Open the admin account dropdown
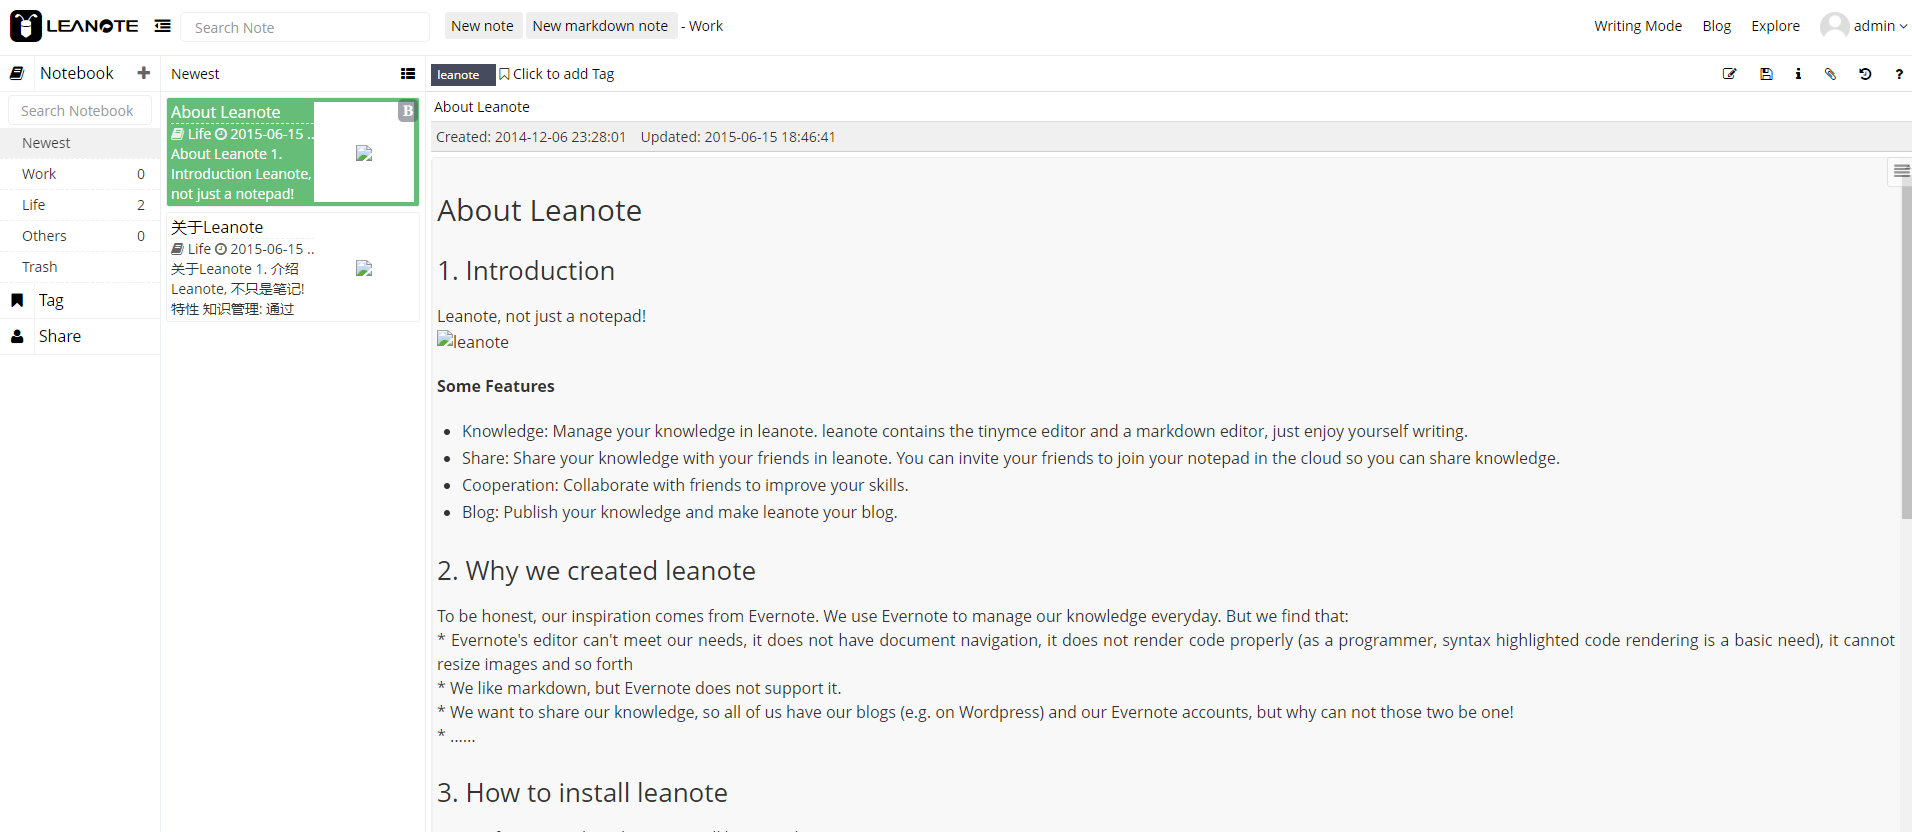Viewport: 1912px width, 832px height. tap(1864, 26)
